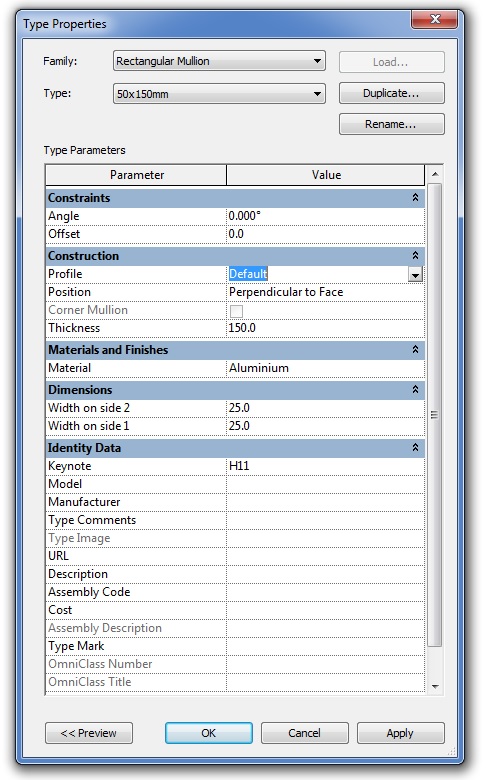Click the scrollbar up arrow
Image resolution: width=489 pixels, height=780 pixels.
pyautogui.click(x=435, y=174)
